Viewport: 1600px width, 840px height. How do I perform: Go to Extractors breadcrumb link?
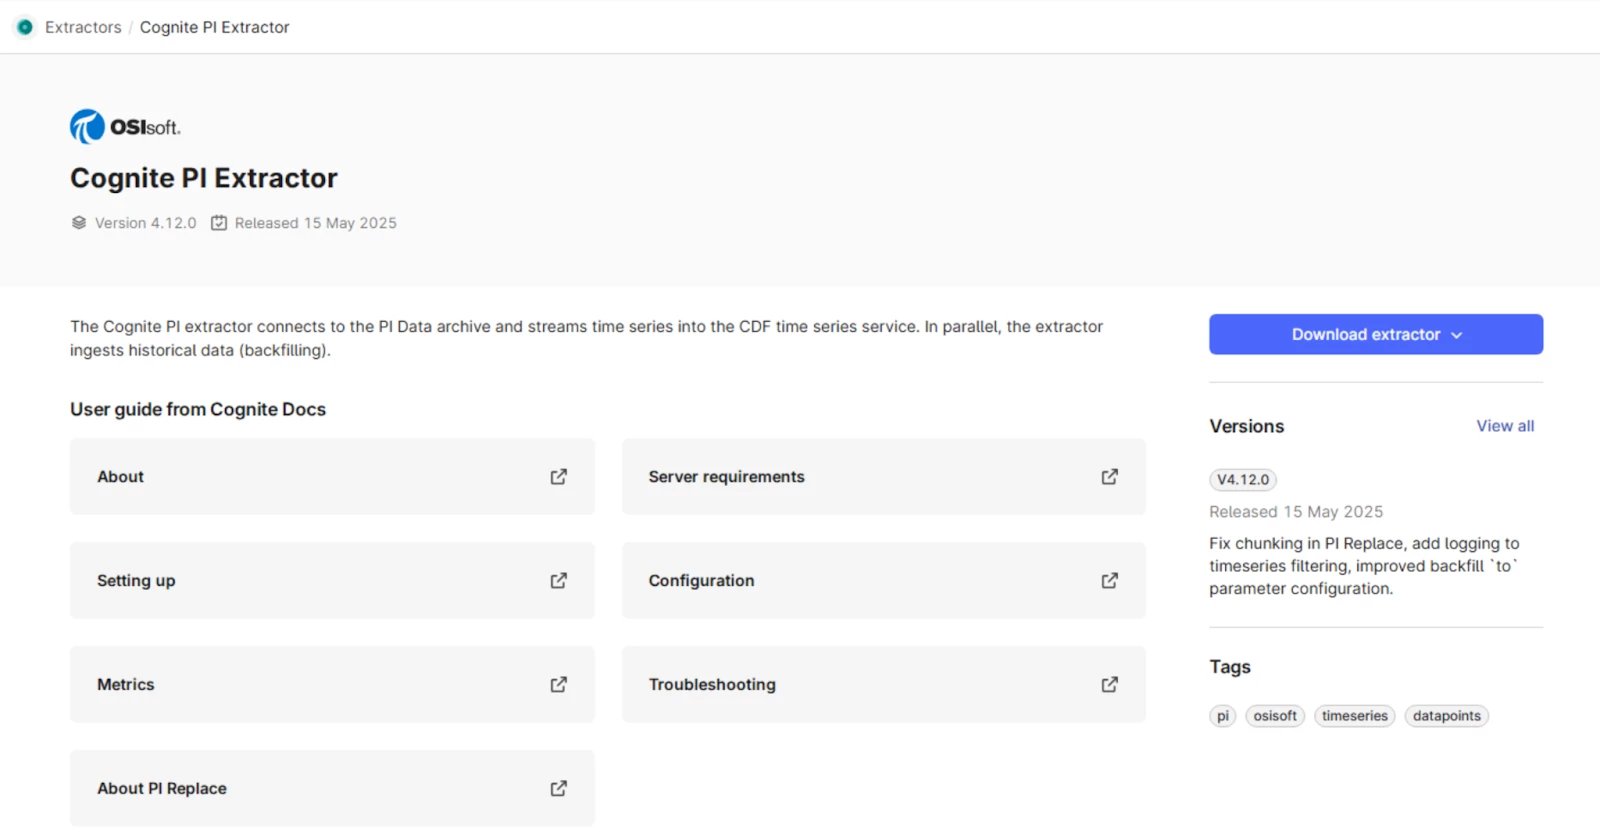pyautogui.click(x=83, y=27)
